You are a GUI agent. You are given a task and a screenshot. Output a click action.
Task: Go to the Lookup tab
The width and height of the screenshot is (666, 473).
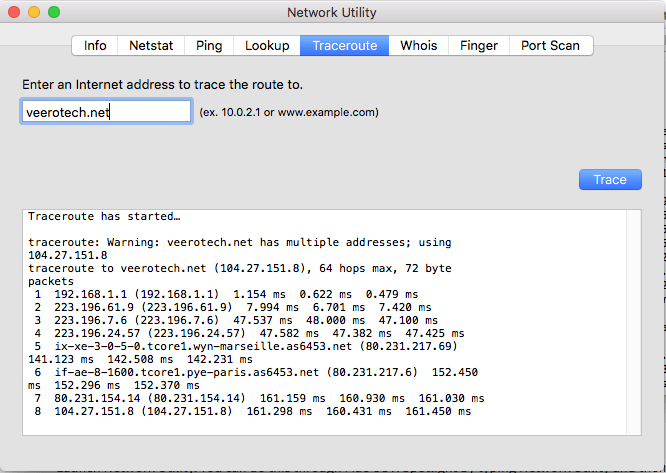point(267,45)
